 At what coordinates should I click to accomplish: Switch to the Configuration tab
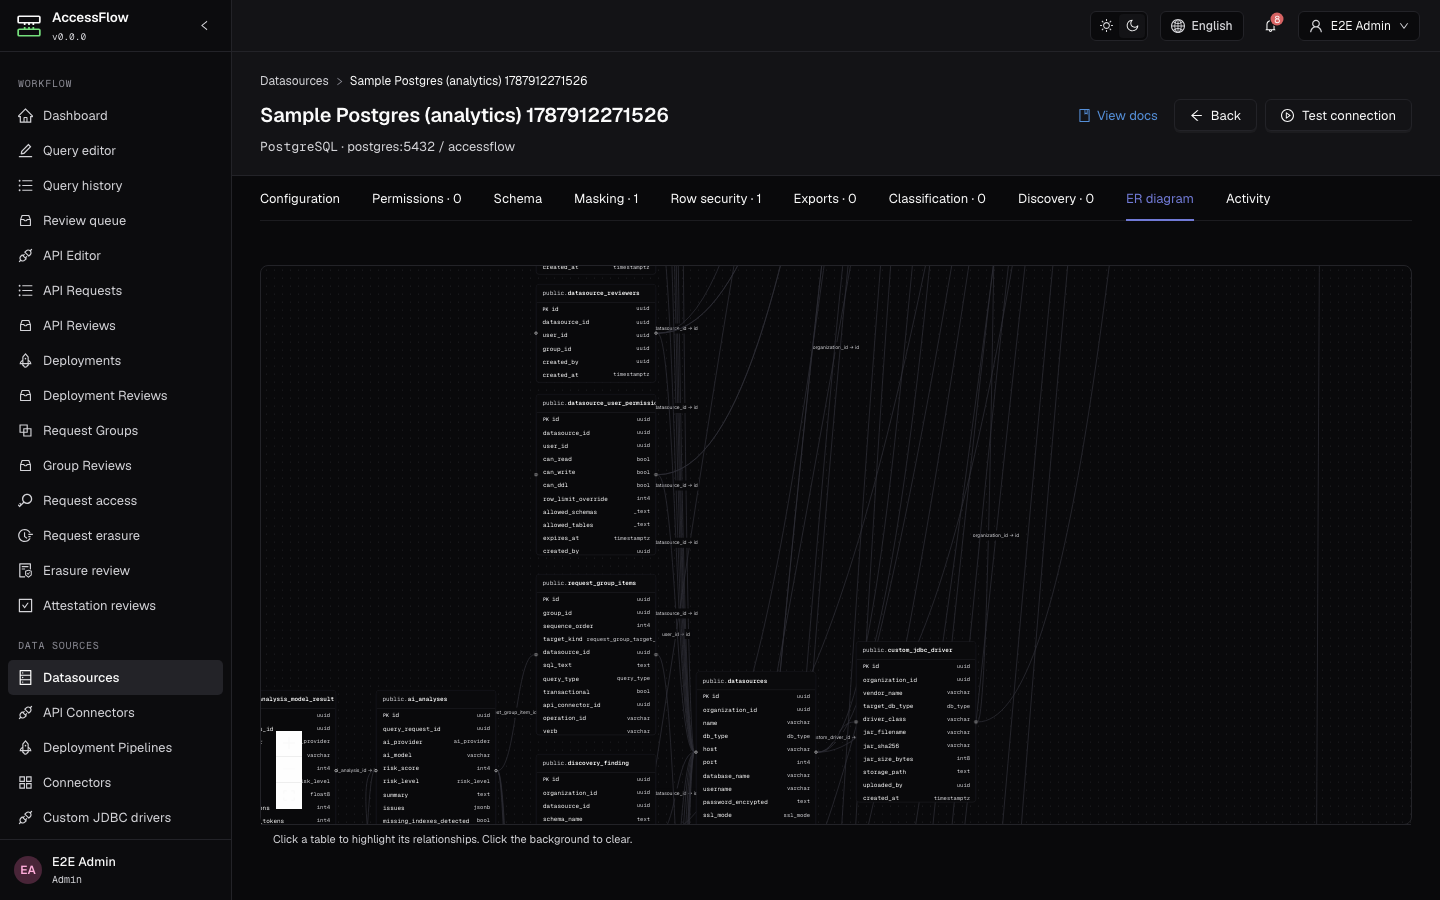tap(300, 199)
